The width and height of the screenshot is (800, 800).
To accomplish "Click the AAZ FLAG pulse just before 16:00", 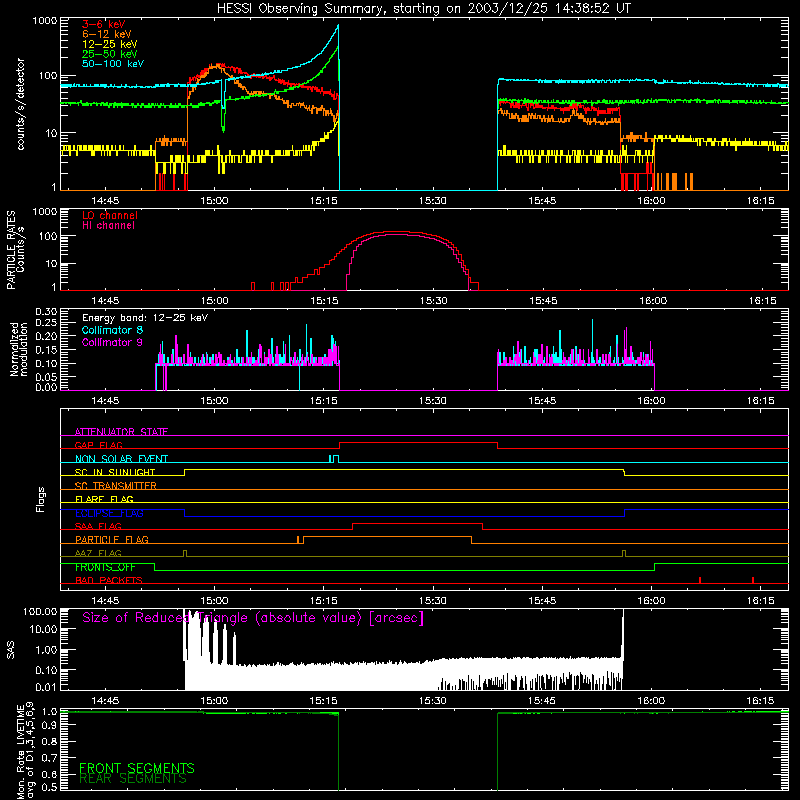I will pyautogui.click(x=624, y=554).
